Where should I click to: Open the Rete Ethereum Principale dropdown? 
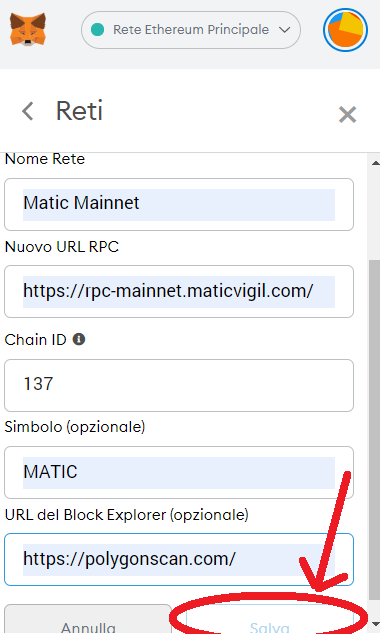191,30
